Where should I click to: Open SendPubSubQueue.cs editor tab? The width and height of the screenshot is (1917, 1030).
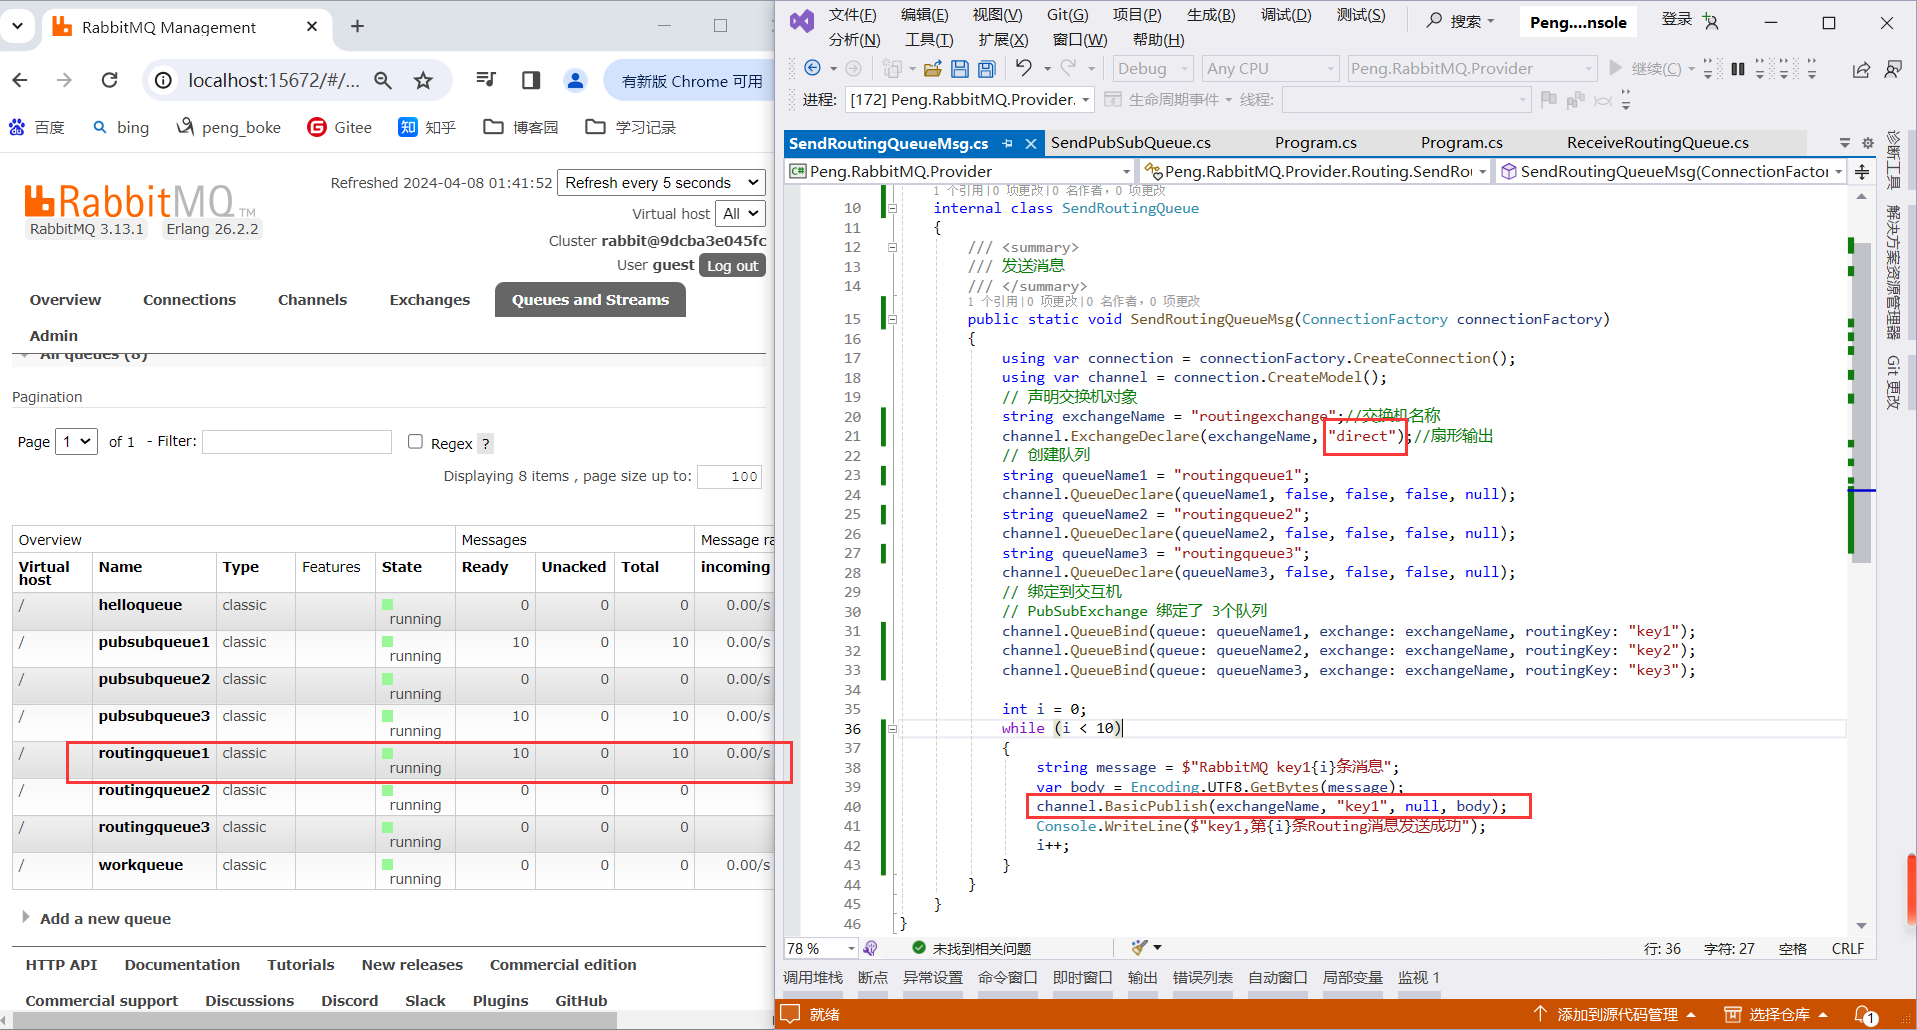[x=1130, y=143]
